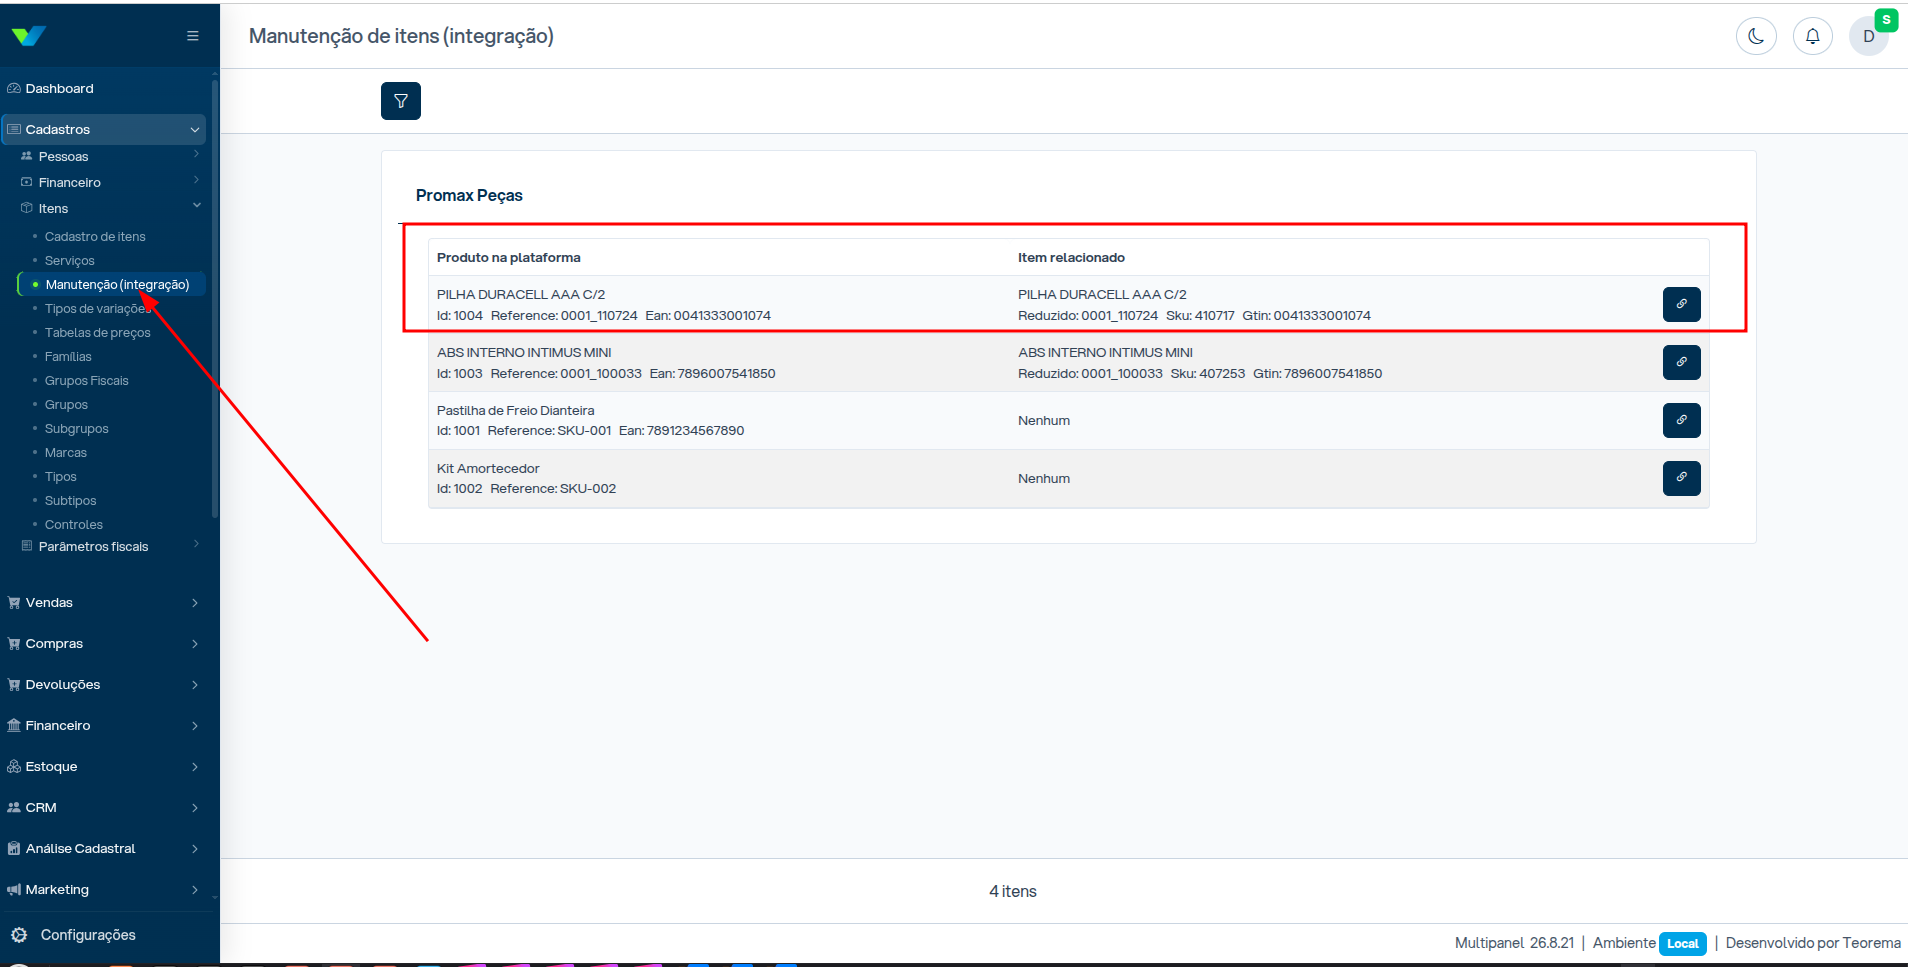1908x967 pixels.
Task: Click the Promax Peças heading
Action: pyautogui.click(x=469, y=196)
